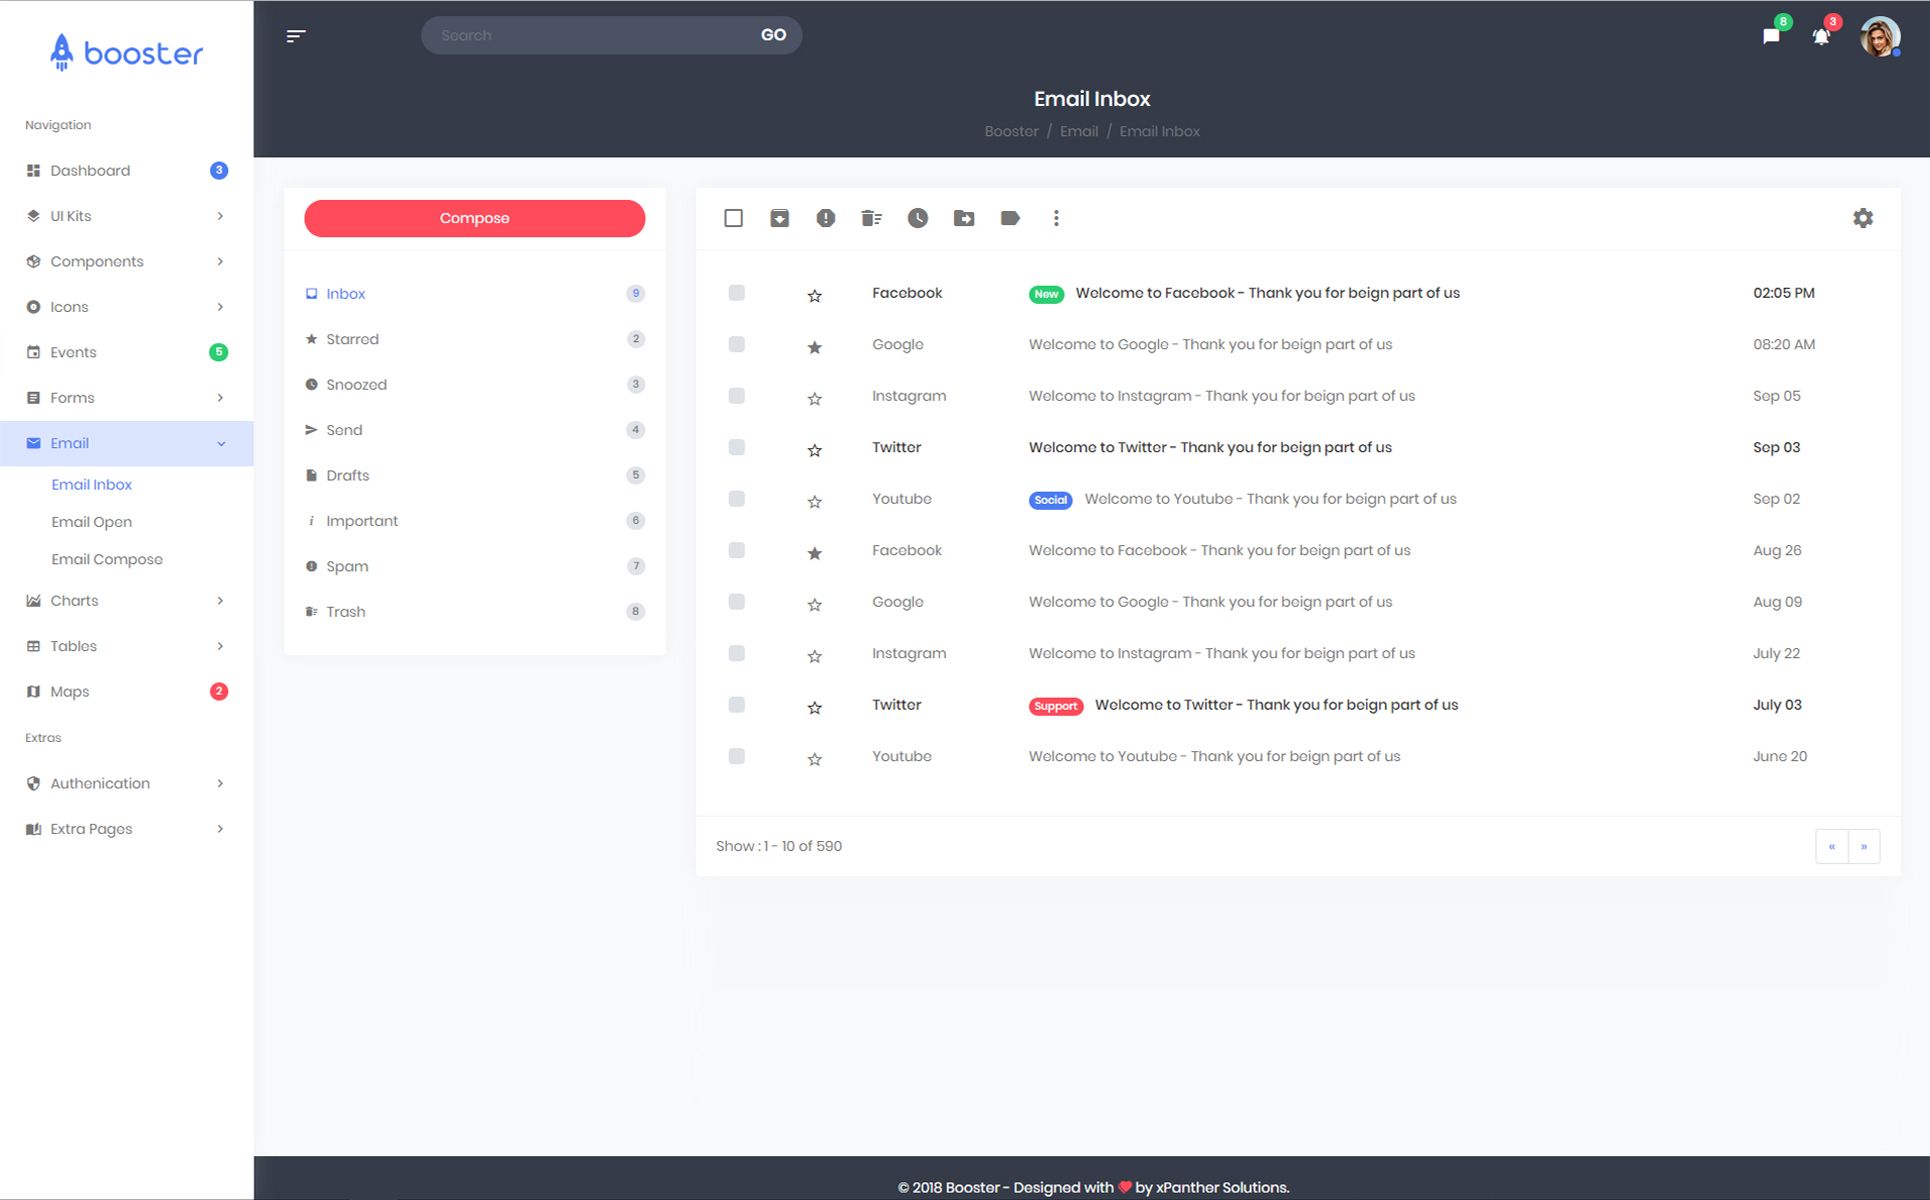Select the Twitter Sep 03 email checkbox

tap(736, 447)
